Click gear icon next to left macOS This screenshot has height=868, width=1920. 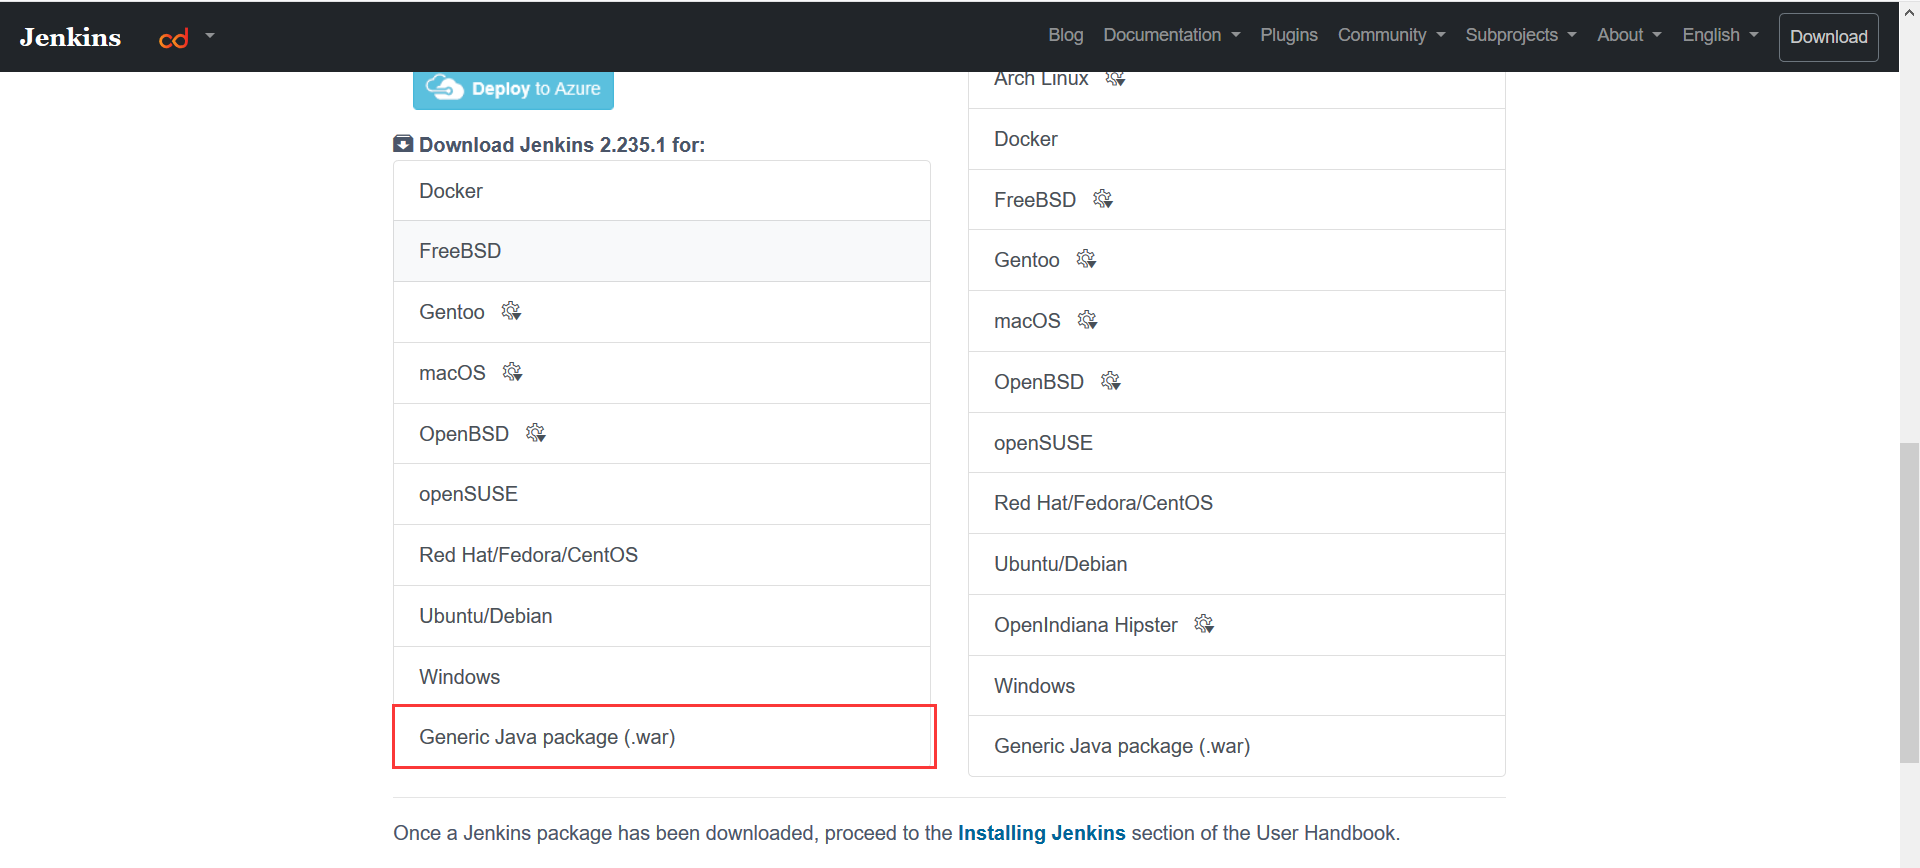[x=512, y=372]
